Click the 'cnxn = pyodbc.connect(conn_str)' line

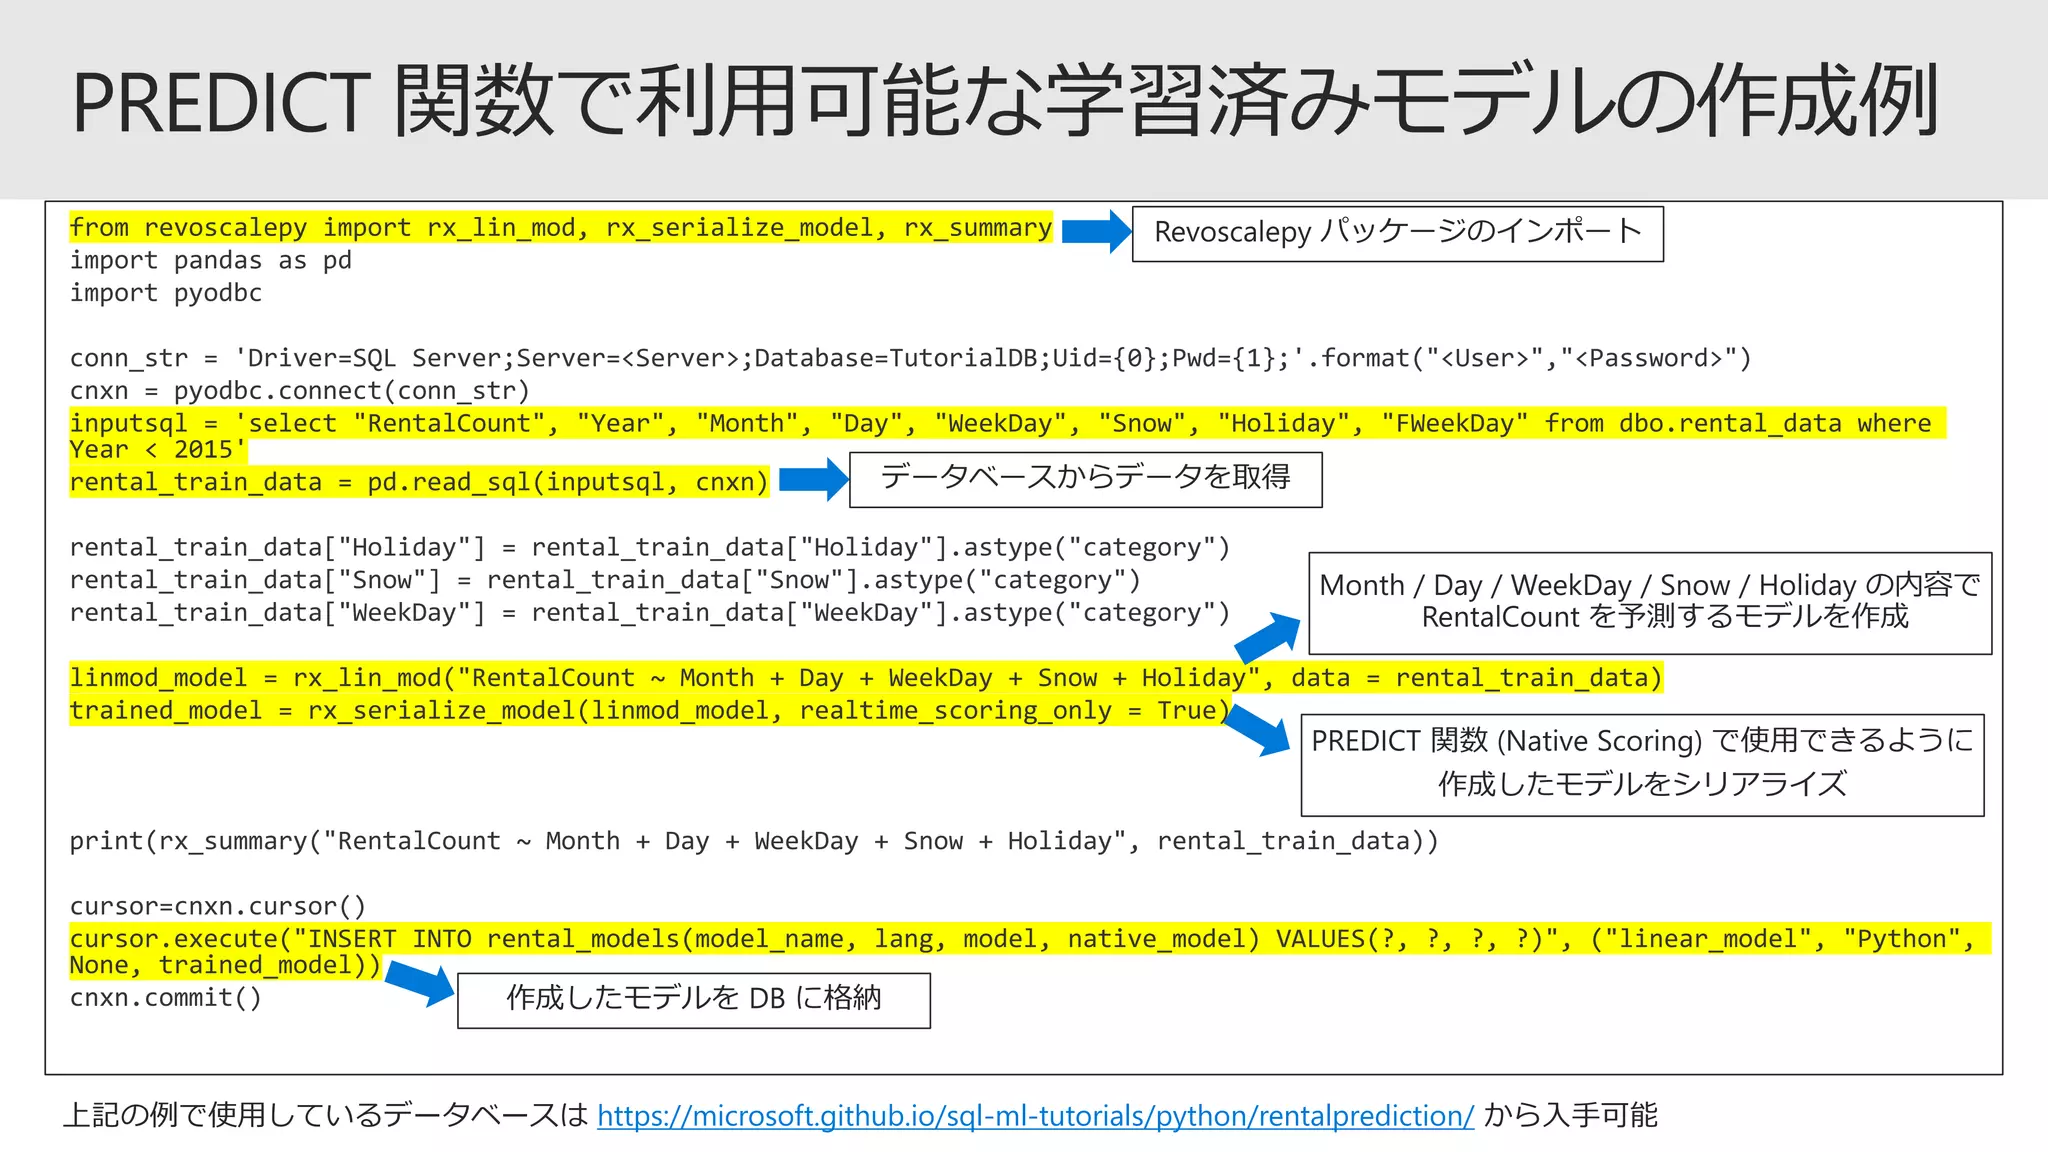click(300, 391)
